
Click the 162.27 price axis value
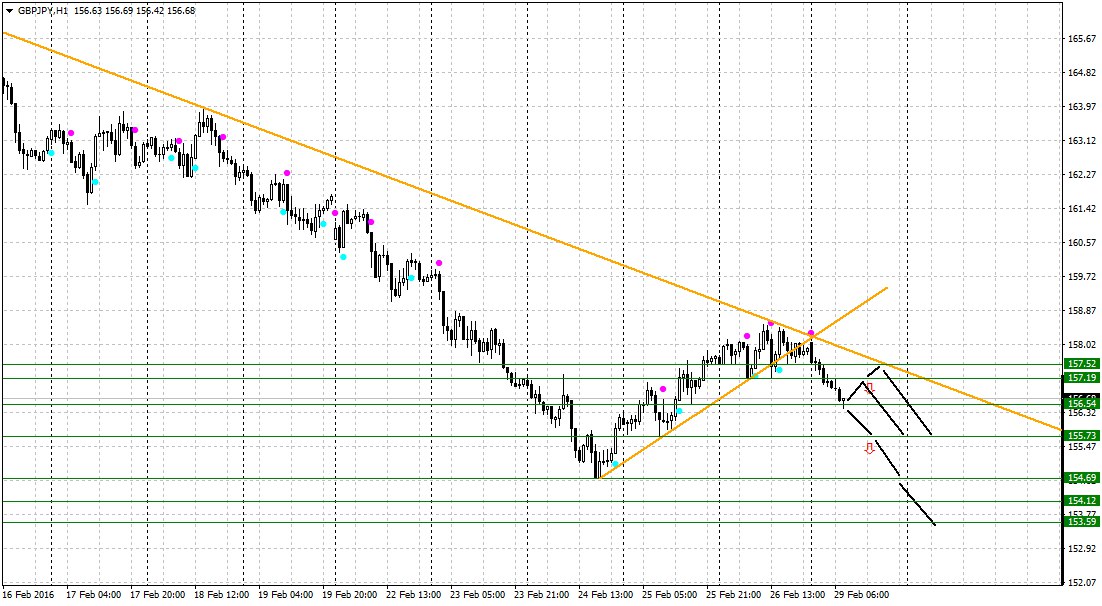[x=1082, y=174]
